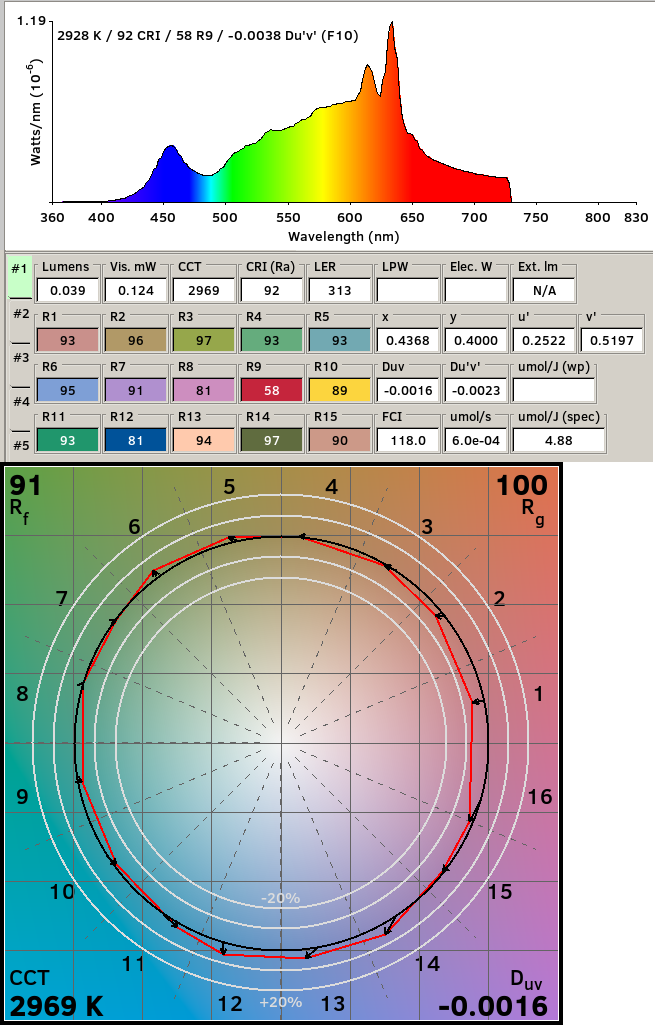Click the Wavelength (nm) axis label
655x1025 pixels.
click(x=343, y=236)
